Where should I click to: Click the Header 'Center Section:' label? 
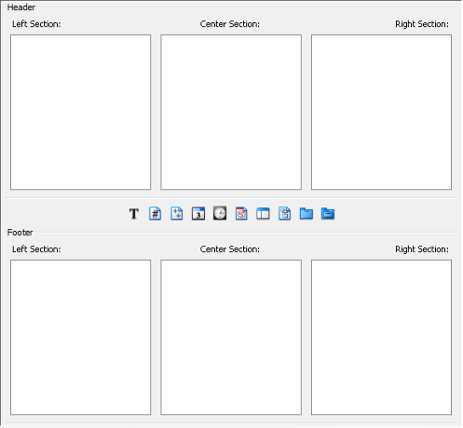230,24
